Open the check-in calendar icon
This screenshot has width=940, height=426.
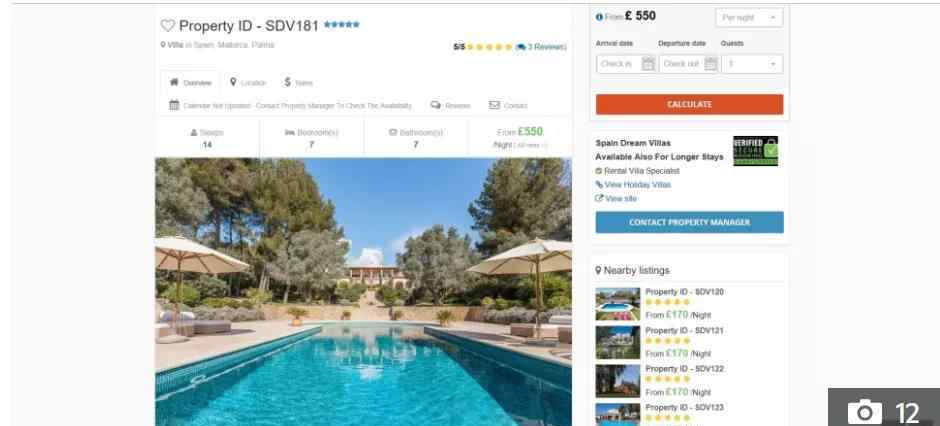tap(648, 64)
